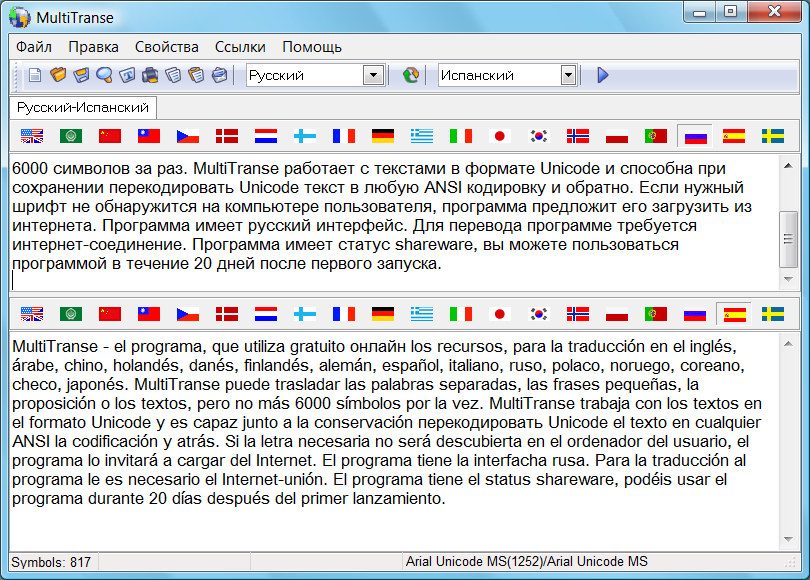
Task: Open a file with the folder icon
Action: pos(58,75)
